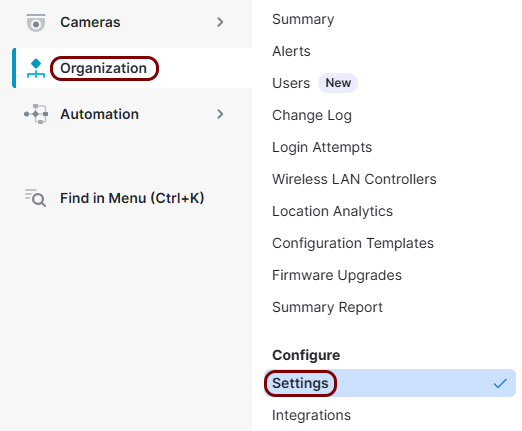522x431 pixels.
Task: View the Change Log
Action: (x=312, y=115)
